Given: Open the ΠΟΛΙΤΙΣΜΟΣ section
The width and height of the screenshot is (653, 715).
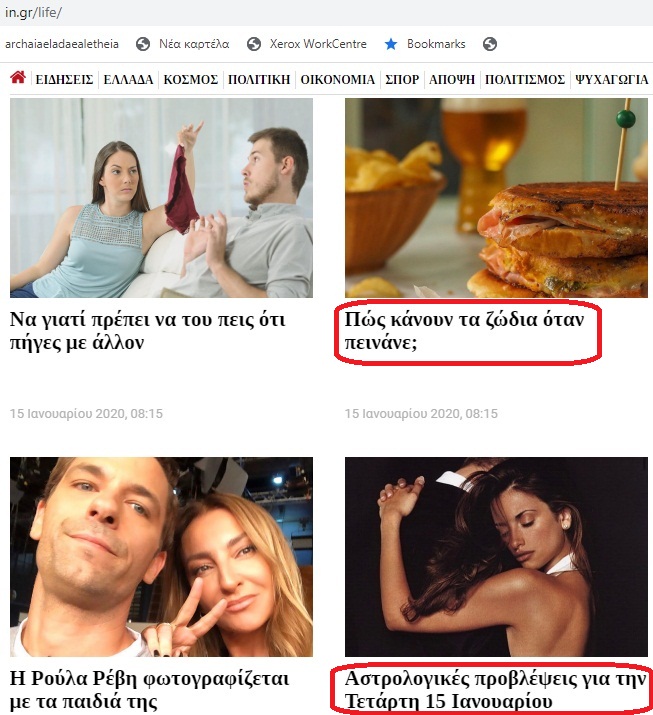Looking at the screenshot, I should (x=525, y=79).
